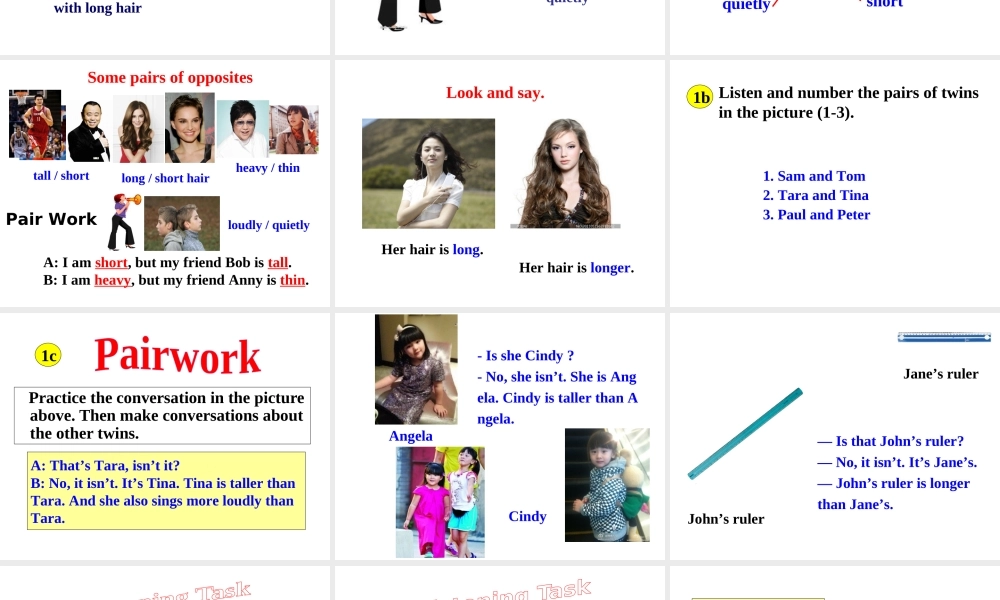
Task: Click the cartoon trumpet player figure
Action: point(122,222)
